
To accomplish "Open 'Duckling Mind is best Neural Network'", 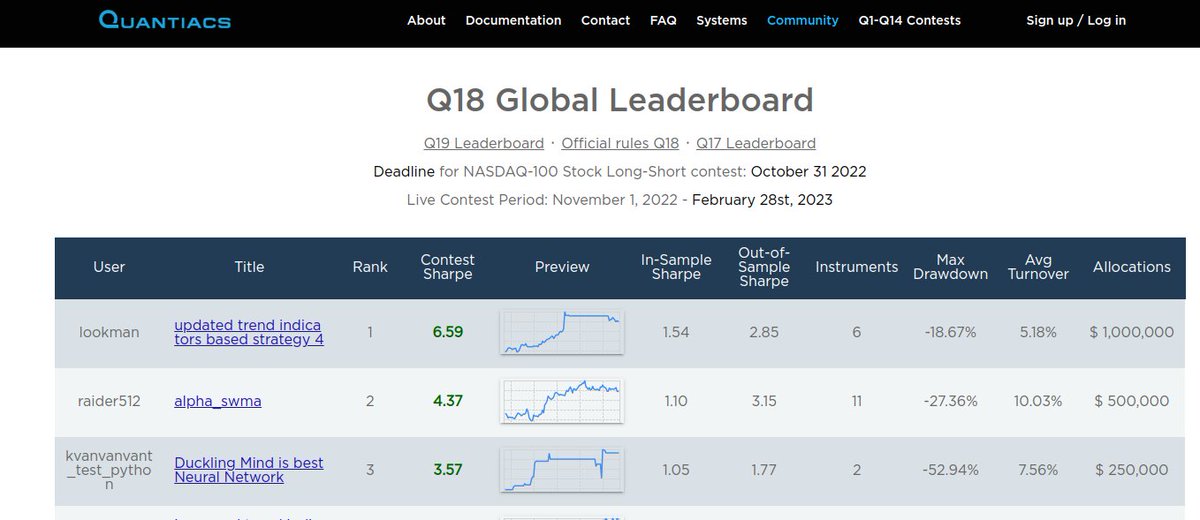I will (x=249, y=470).
